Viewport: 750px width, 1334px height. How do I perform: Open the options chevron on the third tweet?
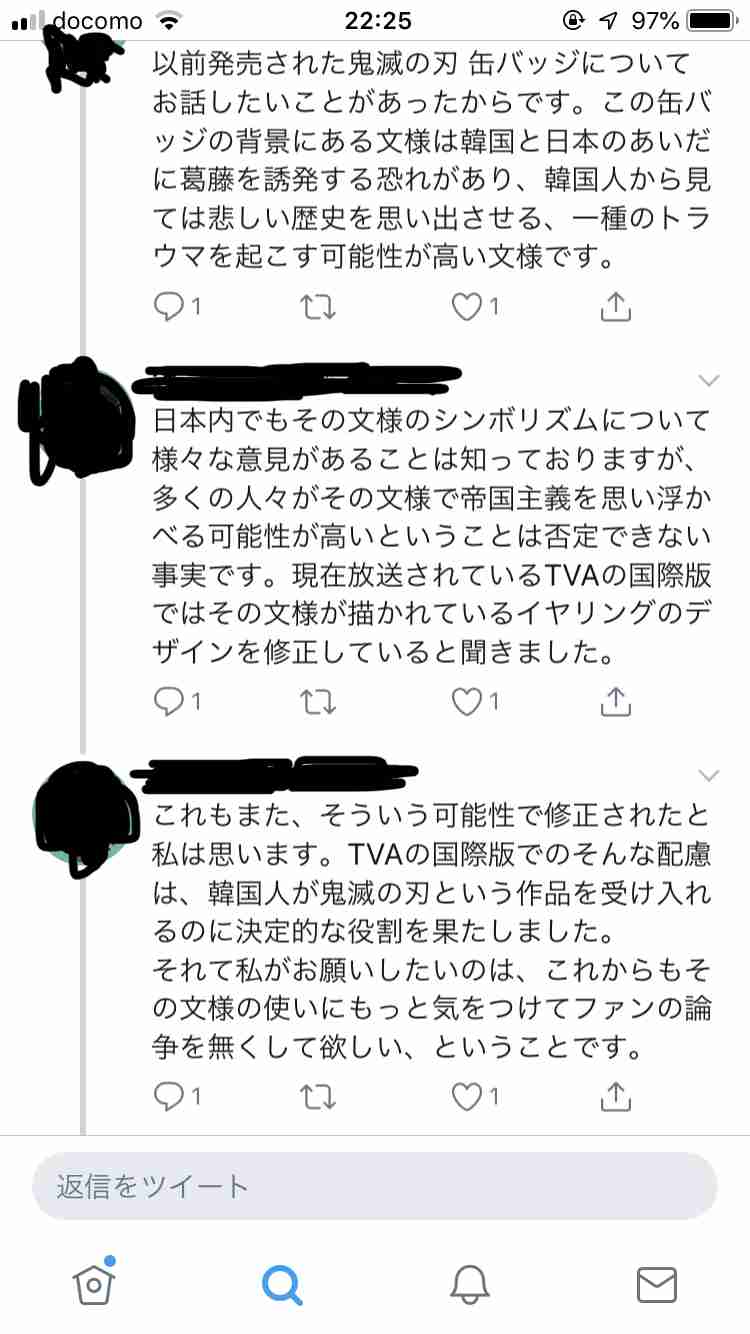[x=708, y=775]
